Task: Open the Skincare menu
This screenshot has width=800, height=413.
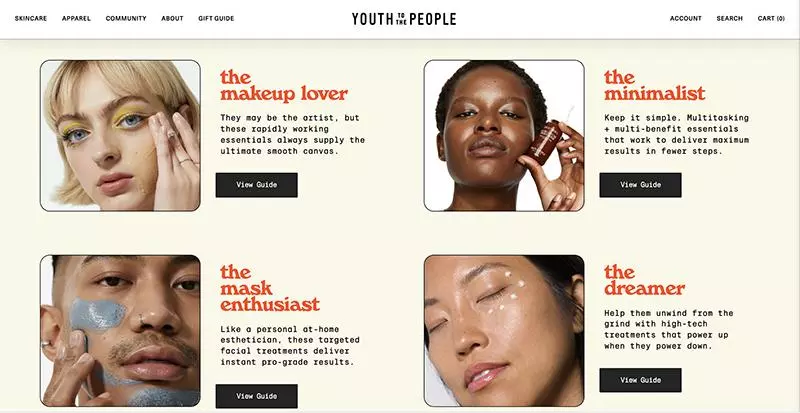Action: pyautogui.click(x=31, y=18)
